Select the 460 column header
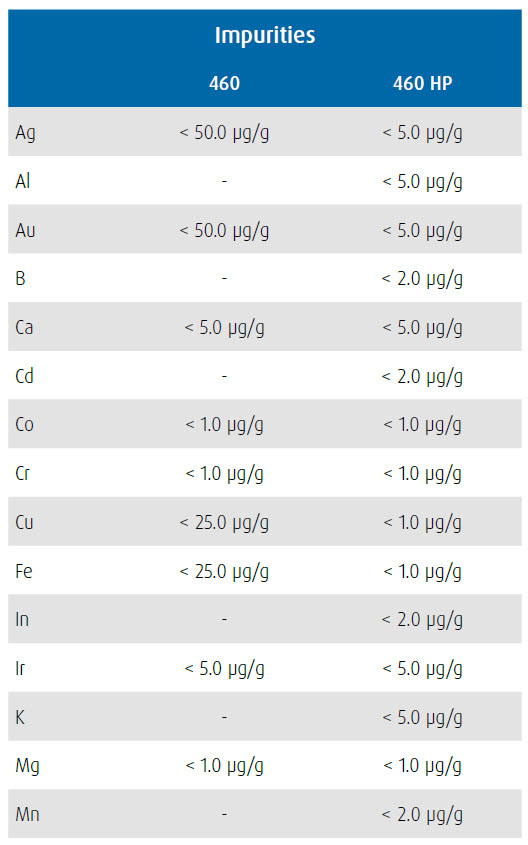Image resolution: width=528 pixels, height=845 pixels. point(224,84)
